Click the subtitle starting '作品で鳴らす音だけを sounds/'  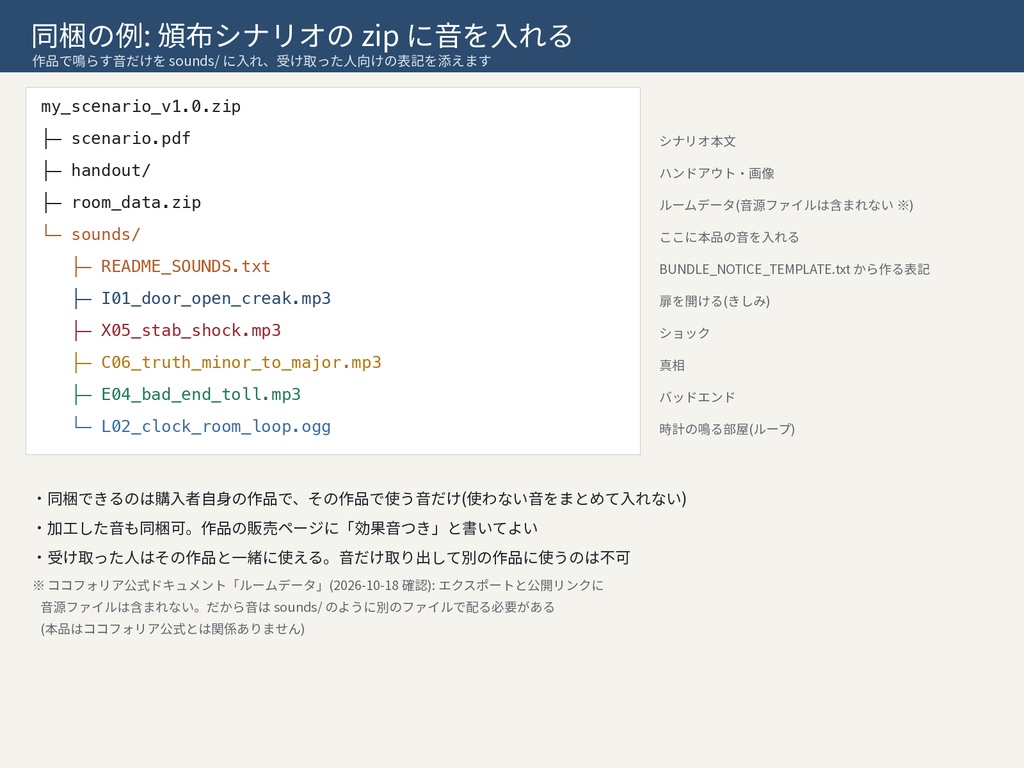tap(261, 61)
